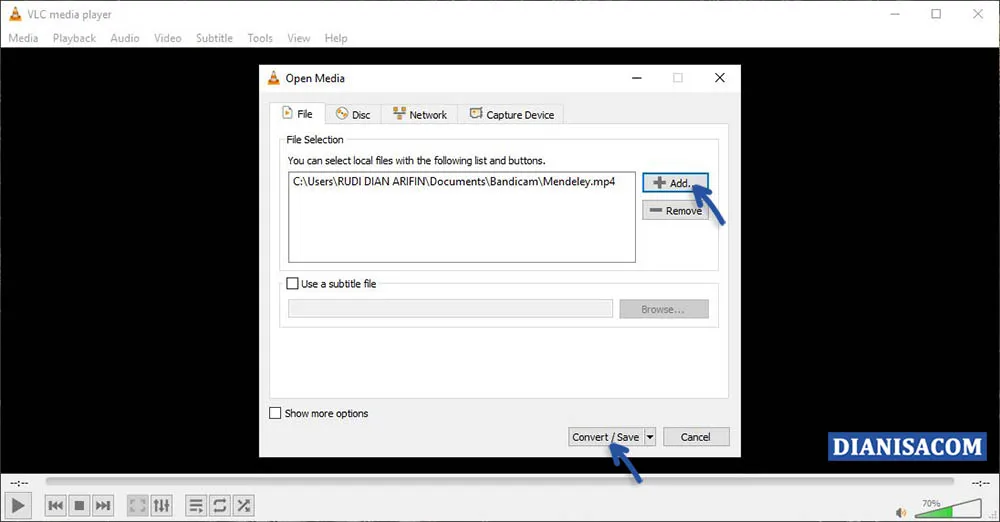Toggle the playlist view icon
This screenshot has width=1000, height=522.
[x=196, y=506]
